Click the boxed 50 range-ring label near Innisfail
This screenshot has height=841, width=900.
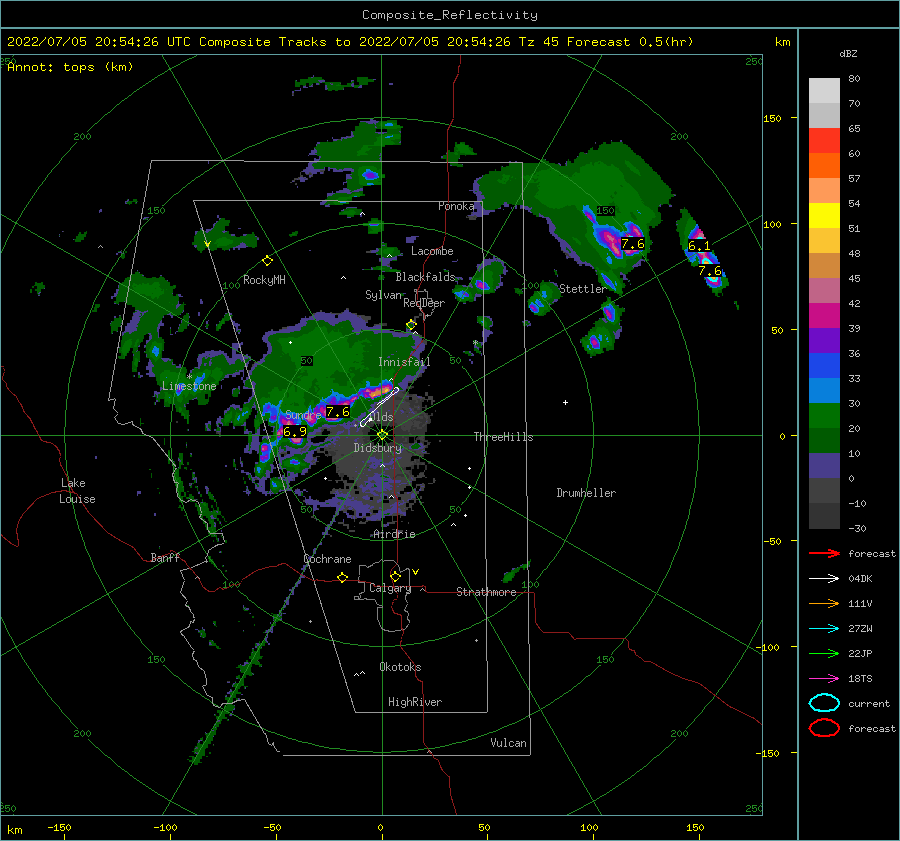(x=307, y=361)
